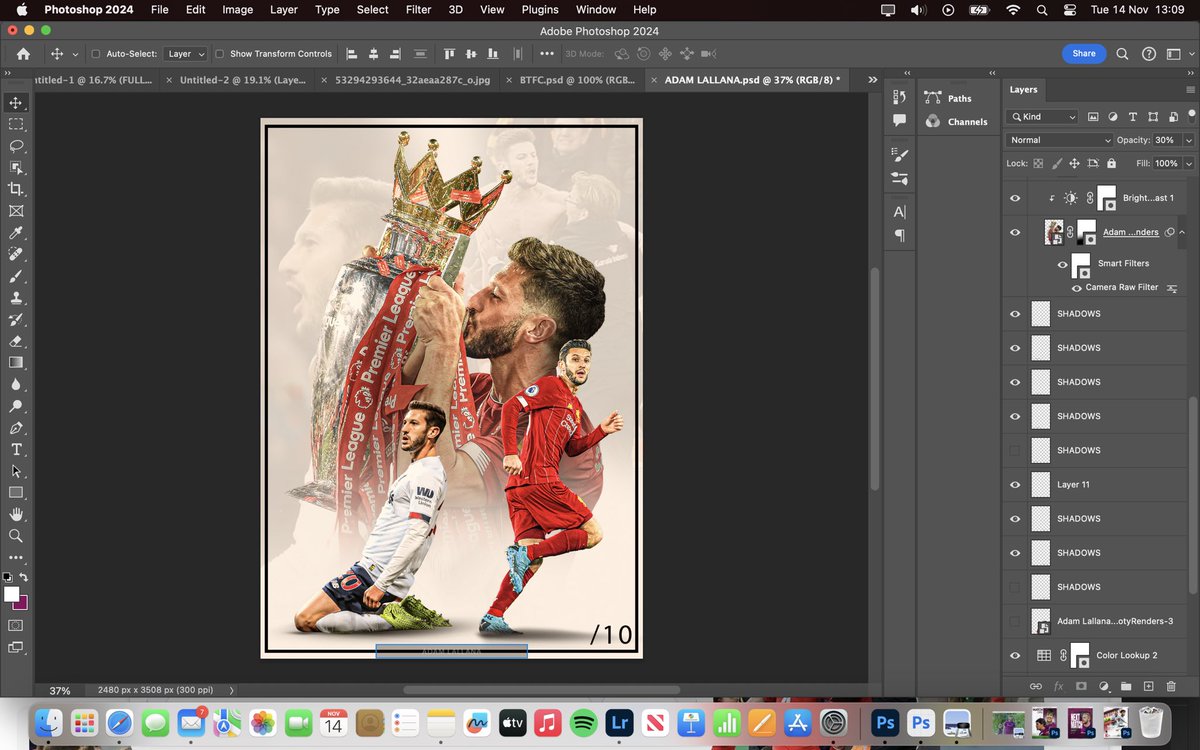Select the Path Selection tool
Screen dimensions: 1200x750
16,471
